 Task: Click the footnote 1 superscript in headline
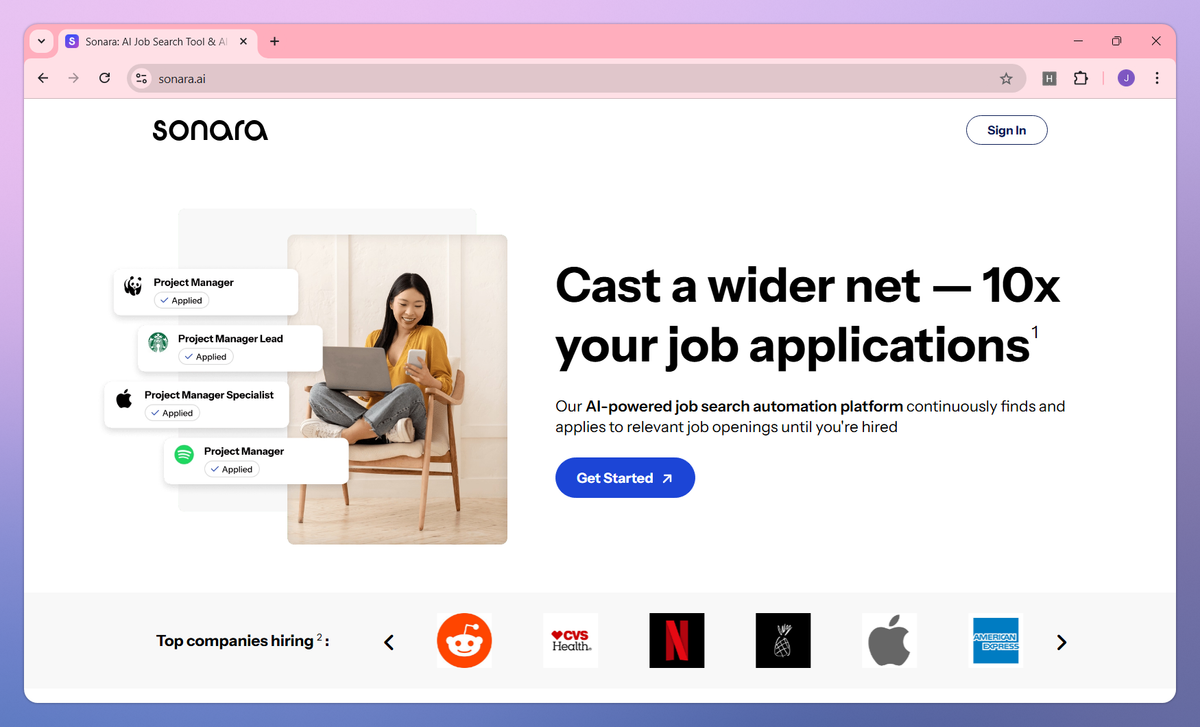pyautogui.click(x=1035, y=332)
